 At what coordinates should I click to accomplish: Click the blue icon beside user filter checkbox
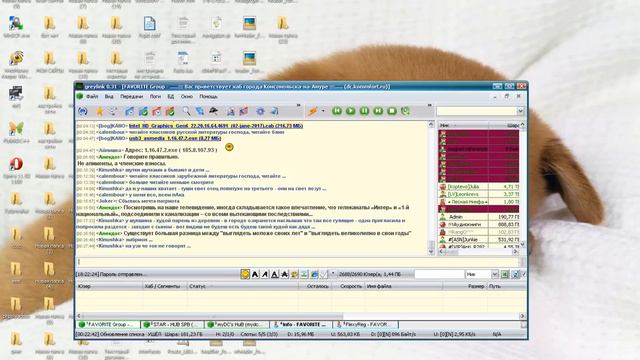pos(515,274)
